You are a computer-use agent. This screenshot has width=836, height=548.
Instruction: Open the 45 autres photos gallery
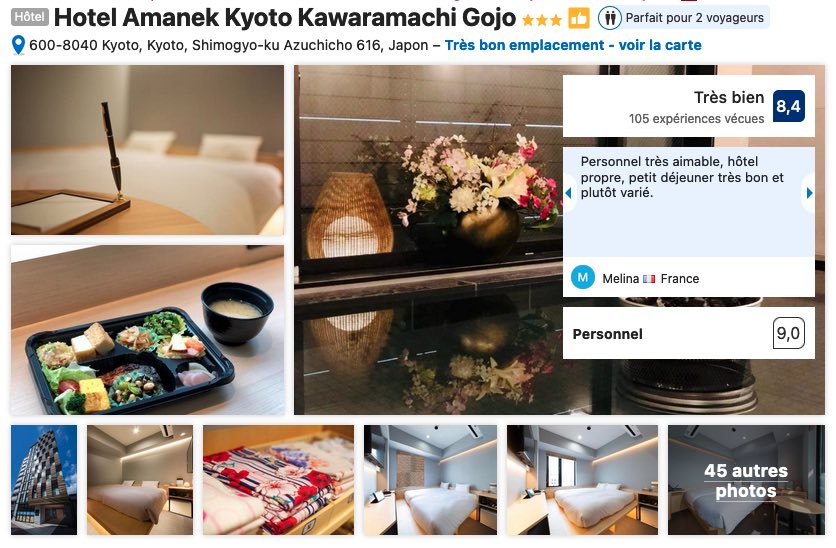pos(746,480)
